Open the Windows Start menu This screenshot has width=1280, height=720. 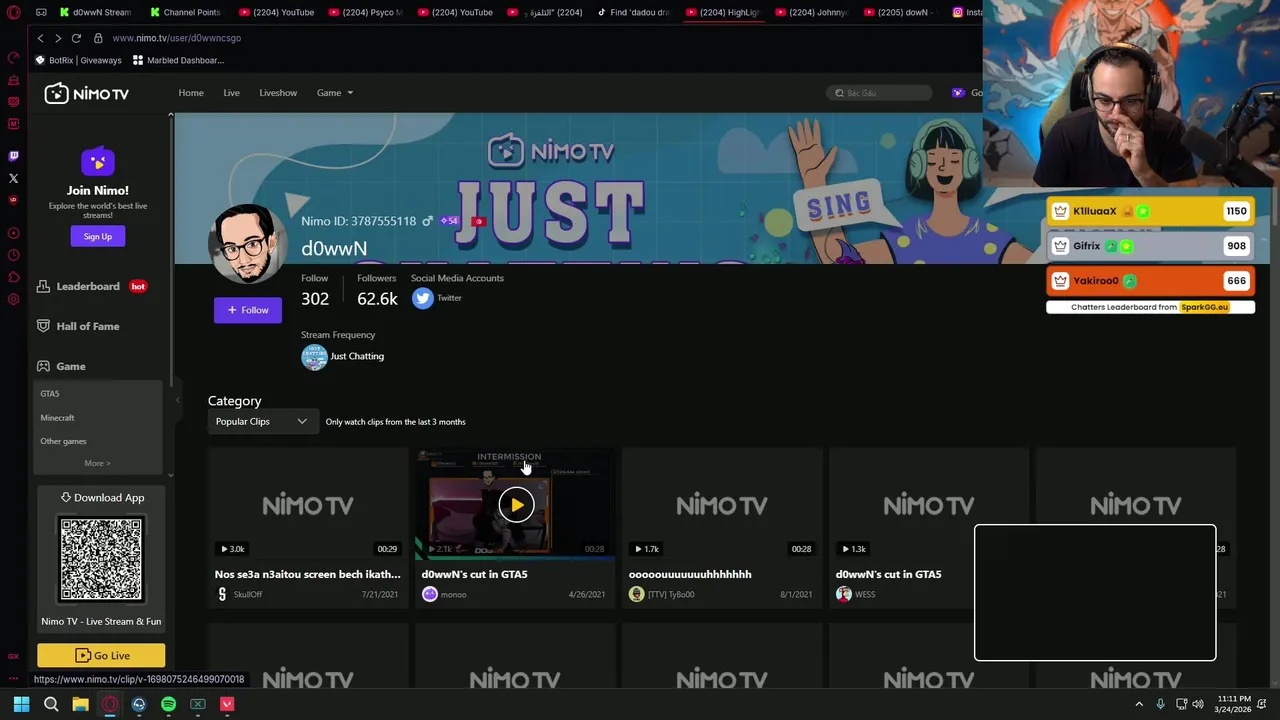click(x=21, y=704)
